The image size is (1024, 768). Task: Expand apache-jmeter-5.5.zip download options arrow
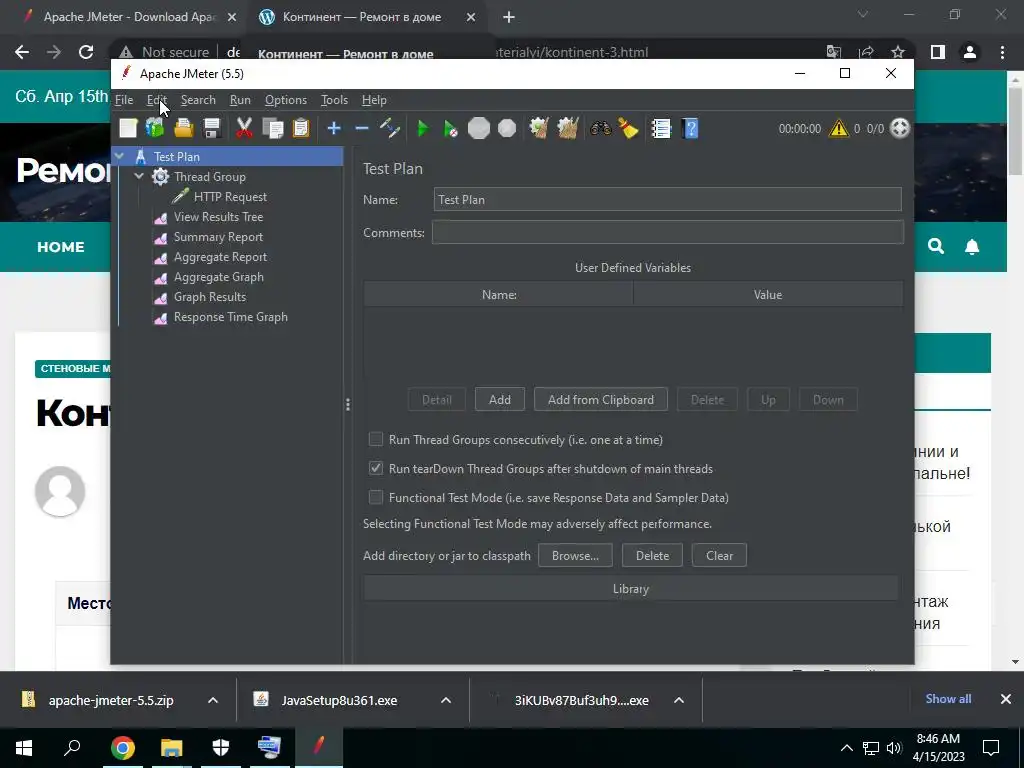click(213, 700)
